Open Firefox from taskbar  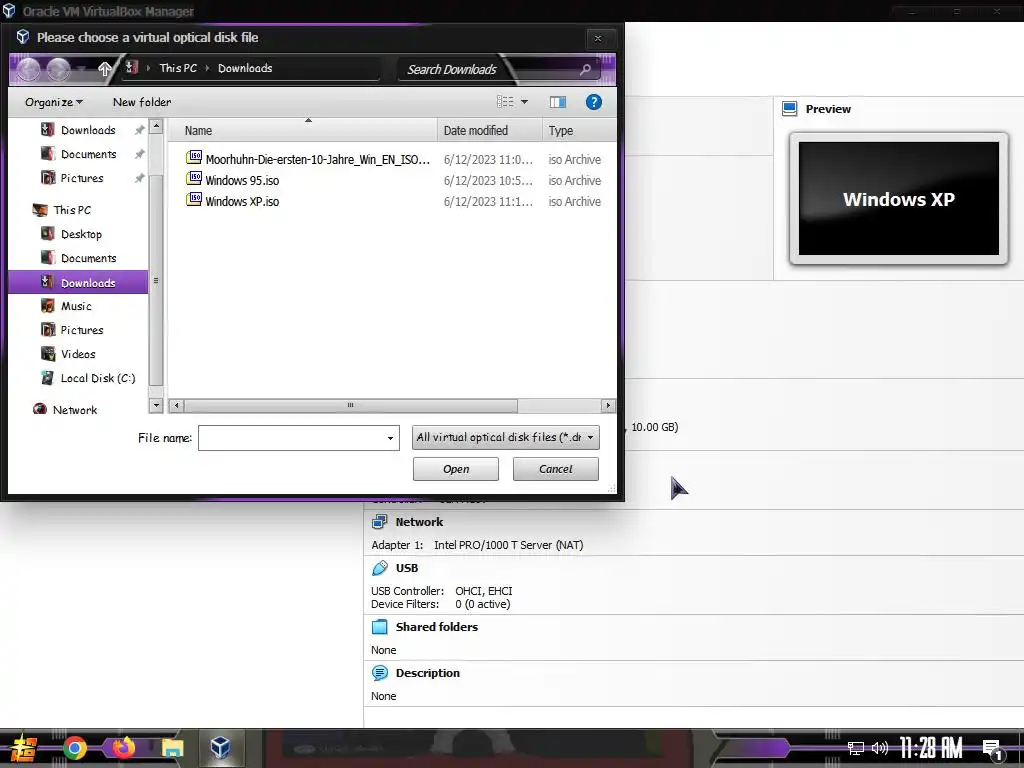(123, 748)
